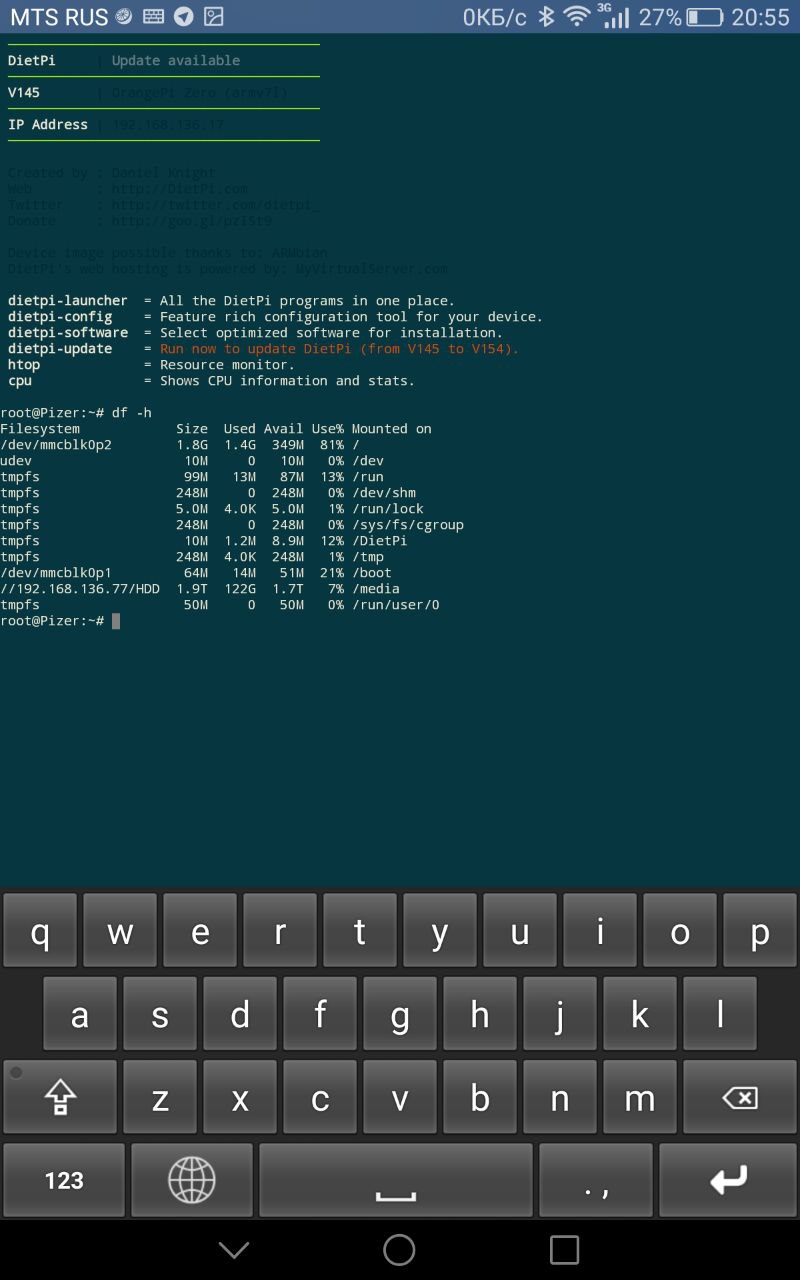The height and width of the screenshot is (1280, 800).
Task: Tap the w key
Action: click(120, 931)
